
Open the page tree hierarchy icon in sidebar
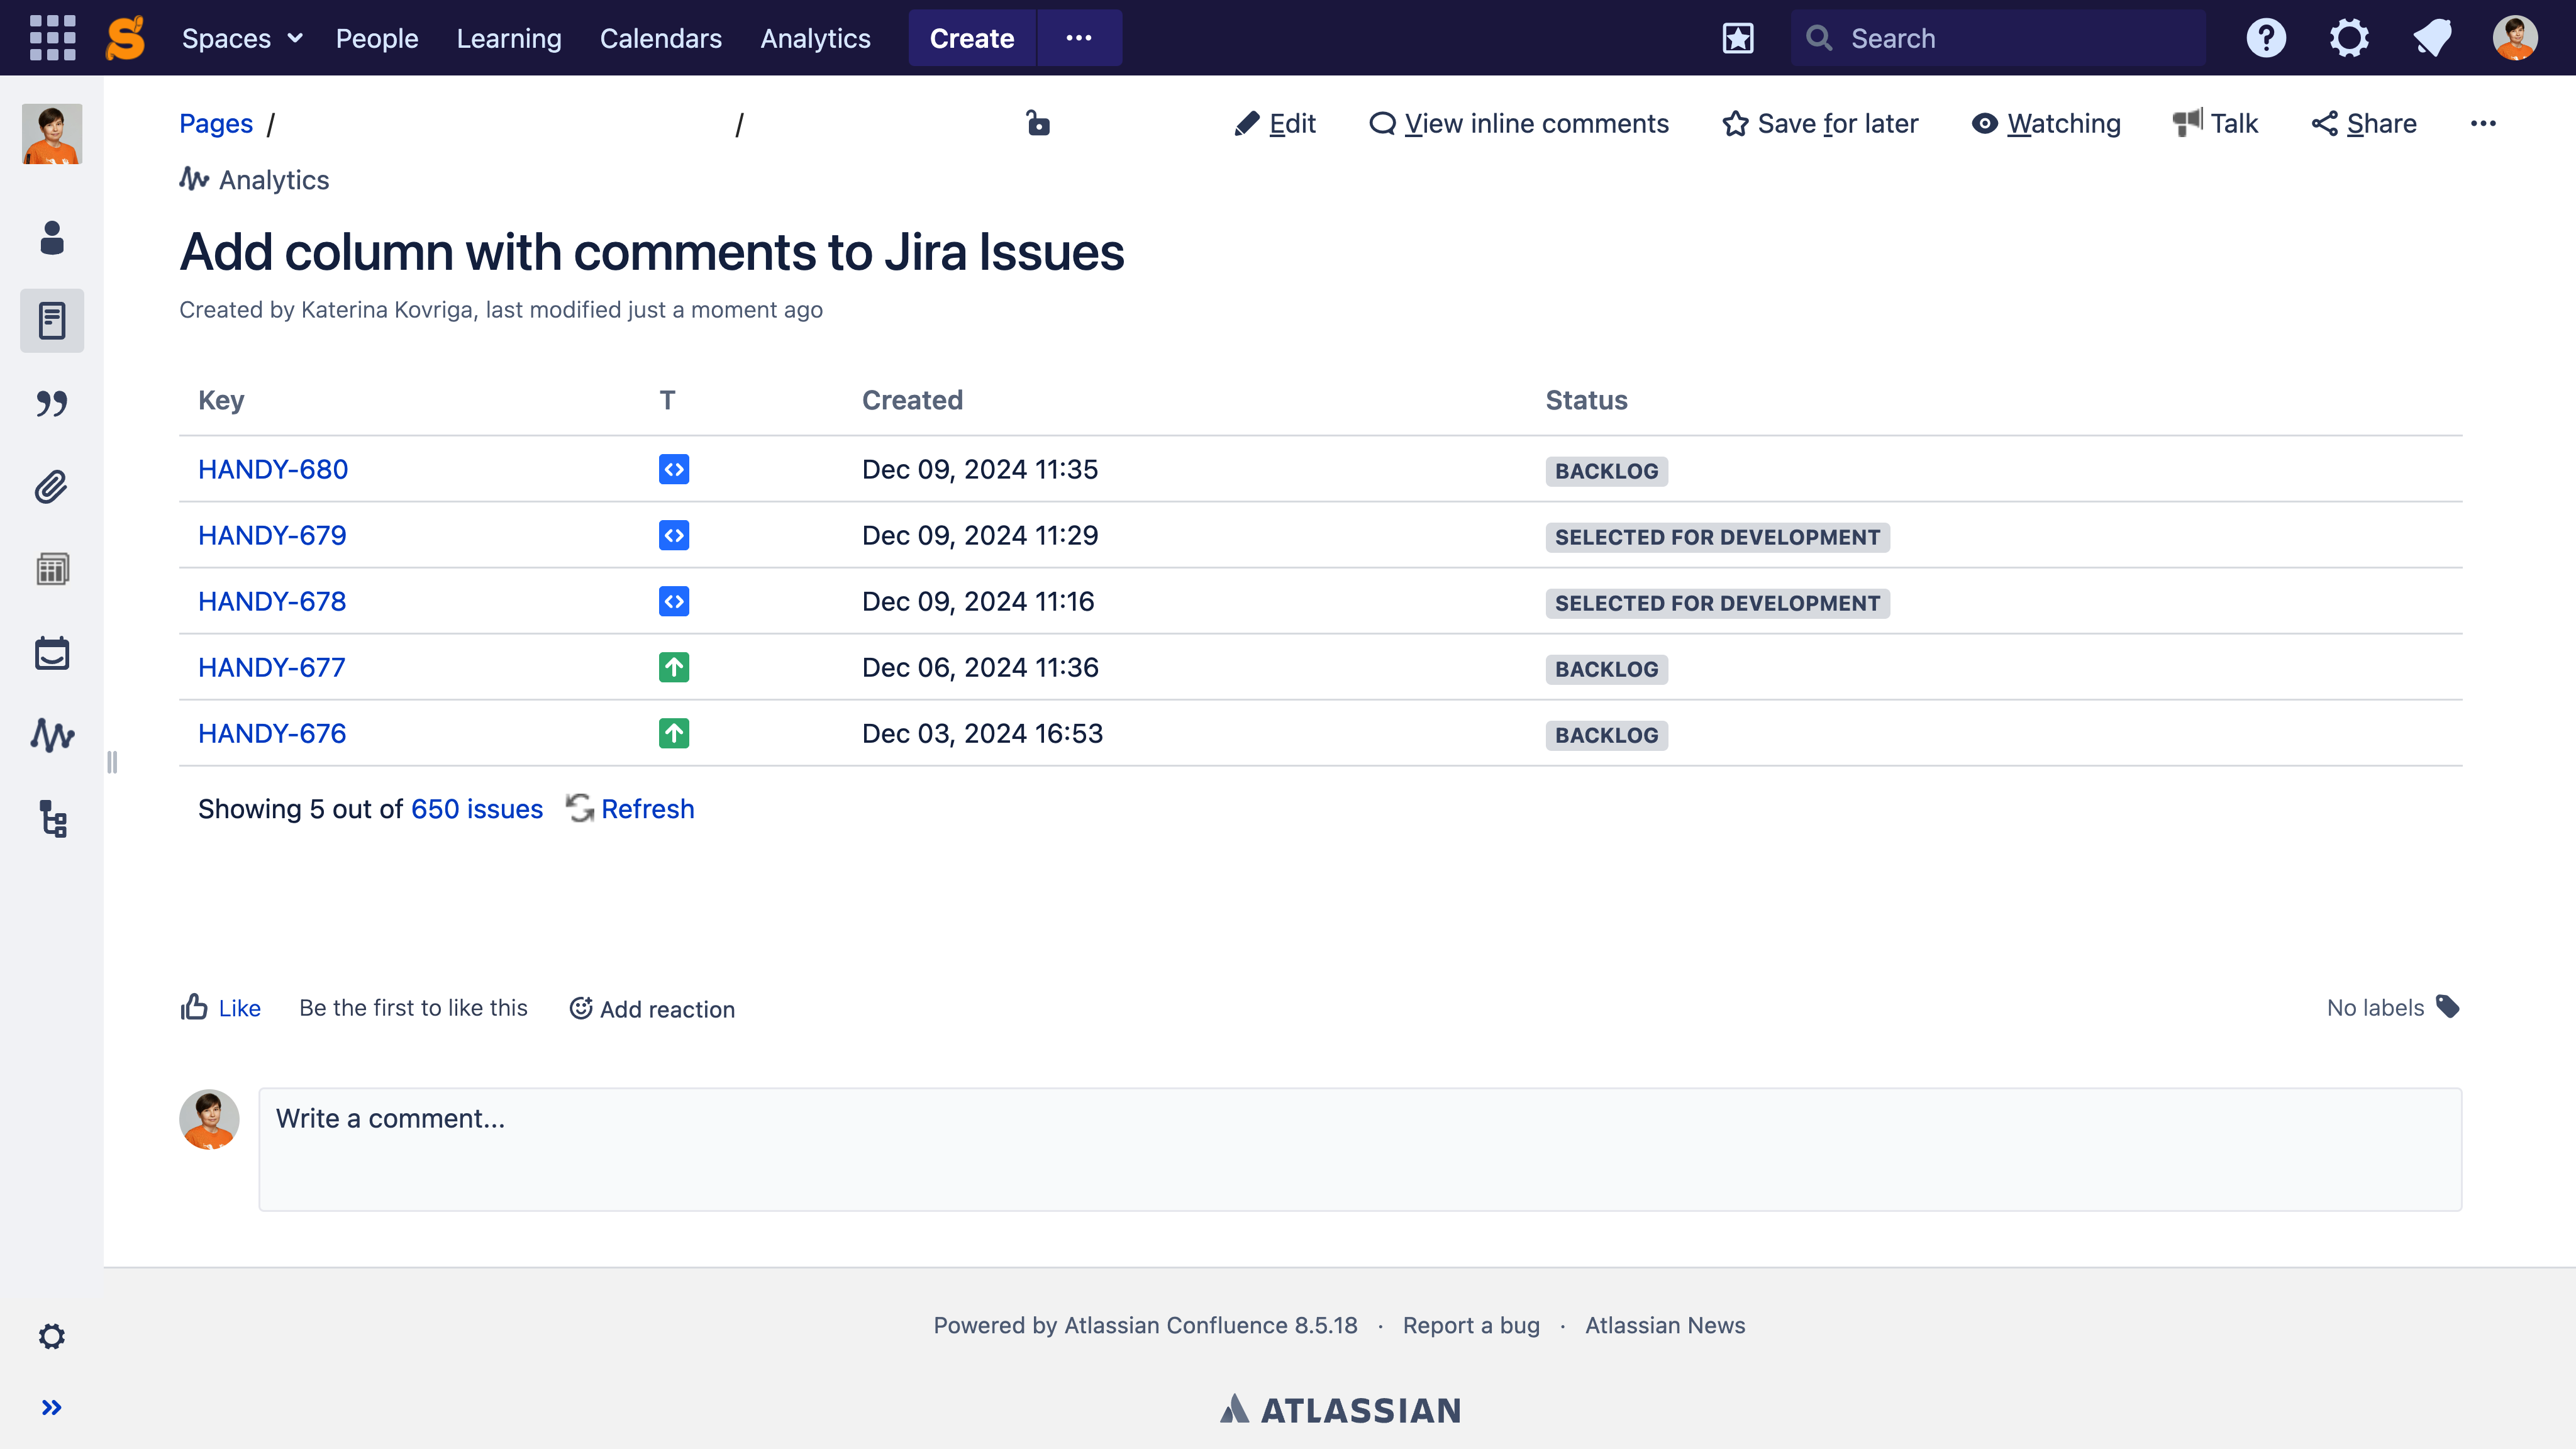[52, 819]
